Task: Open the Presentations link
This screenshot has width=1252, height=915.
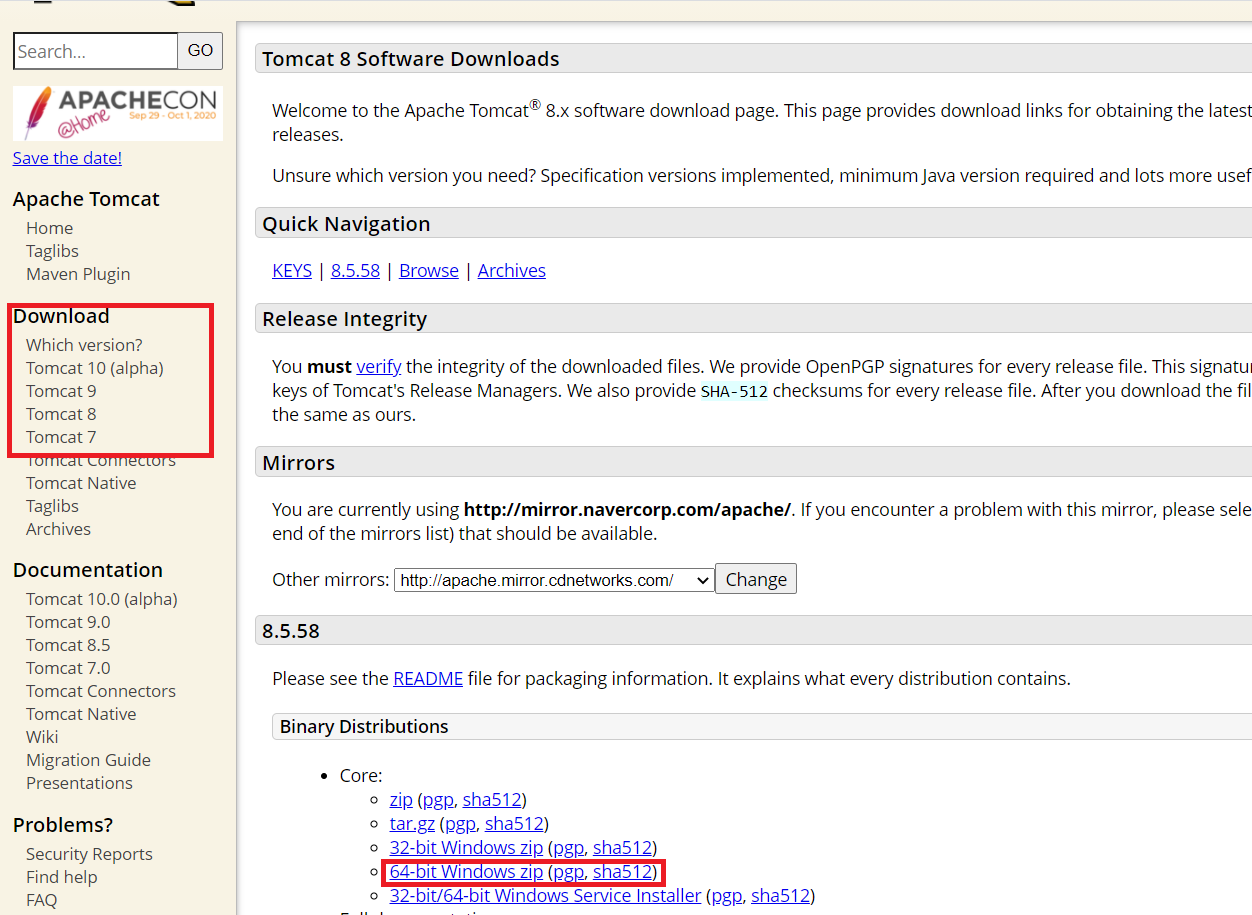Action: coord(79,783)
